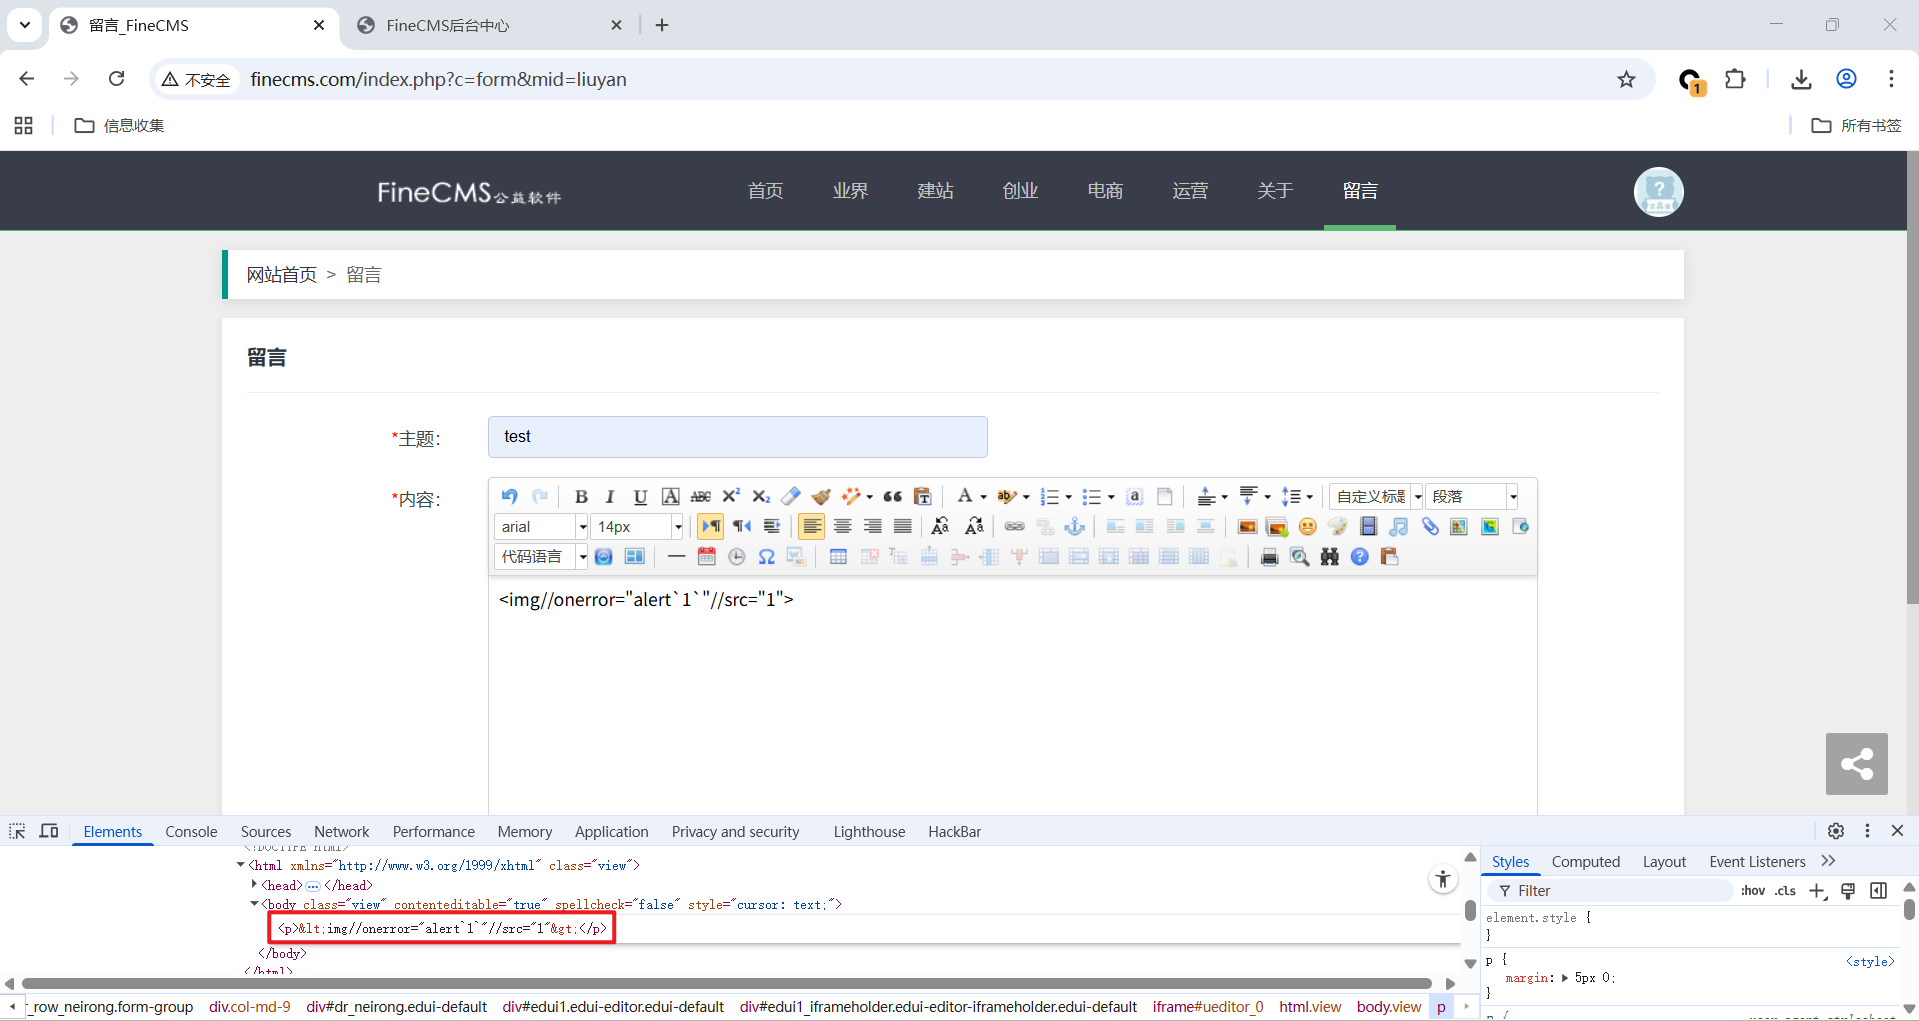Open the floating share button
This screenshot has height=1021, width=1919.
[x=1857, y=764]
